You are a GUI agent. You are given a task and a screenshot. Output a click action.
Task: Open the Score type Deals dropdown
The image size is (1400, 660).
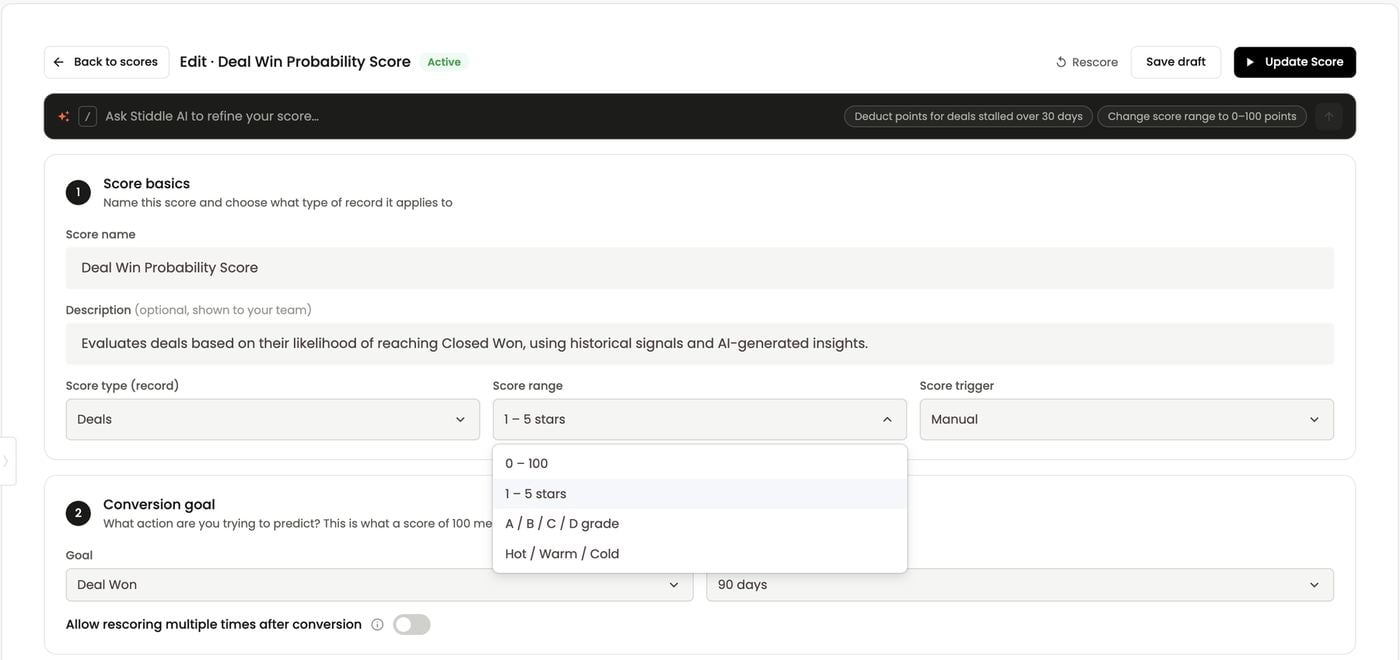pos(272,420)
